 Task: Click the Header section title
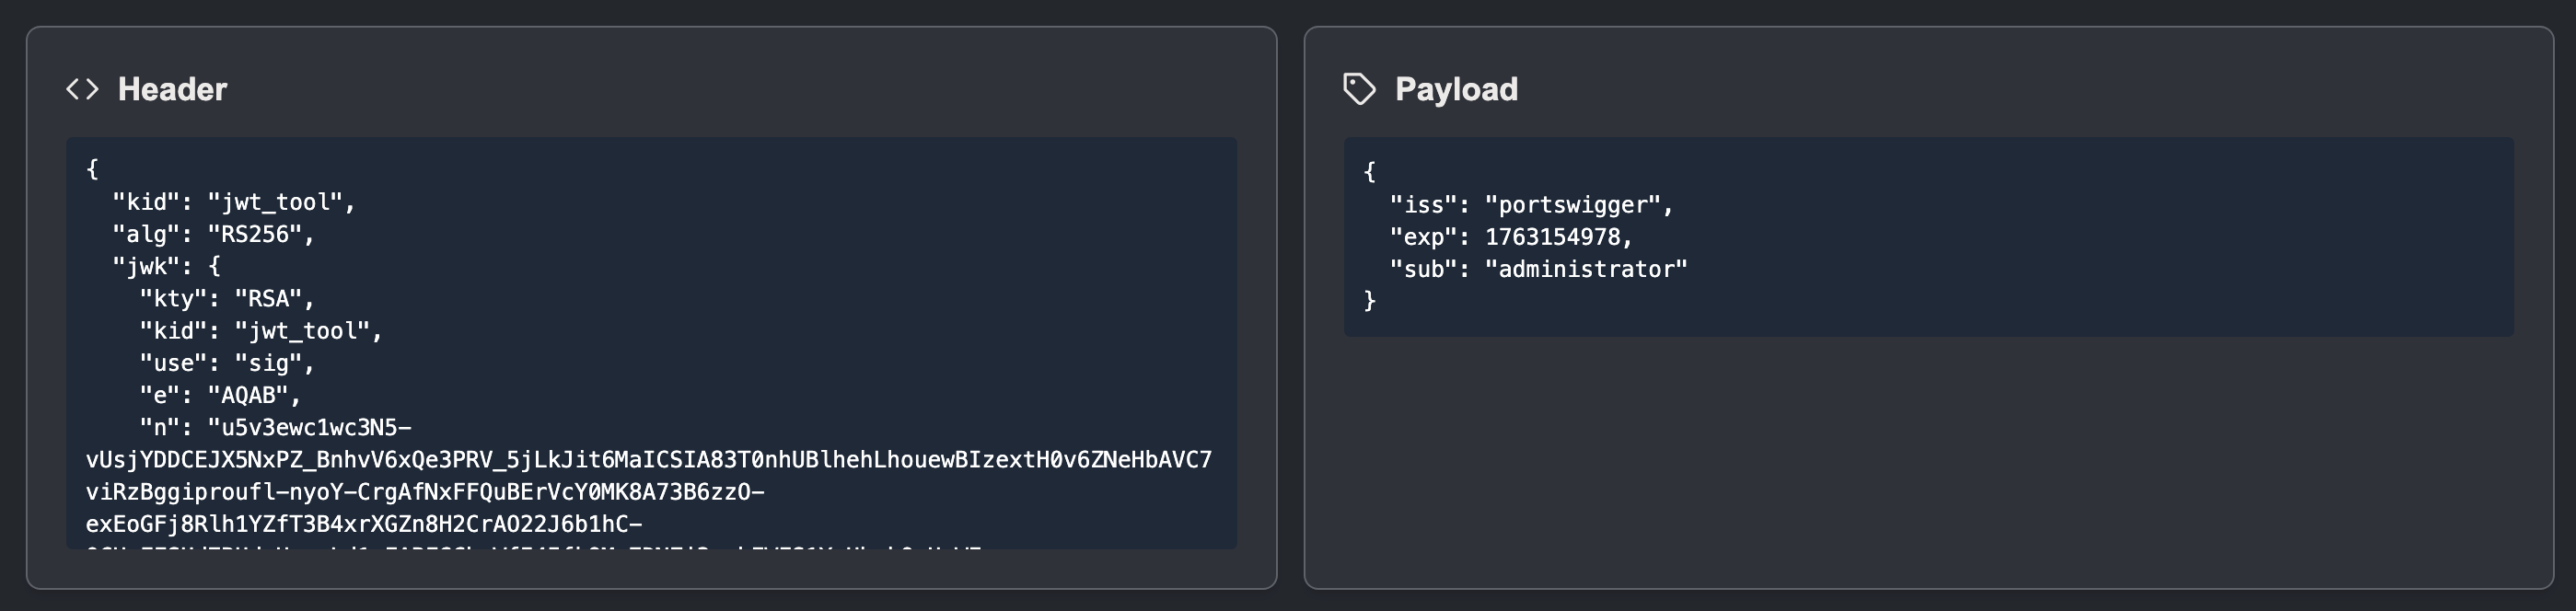[x=172, y=89]
